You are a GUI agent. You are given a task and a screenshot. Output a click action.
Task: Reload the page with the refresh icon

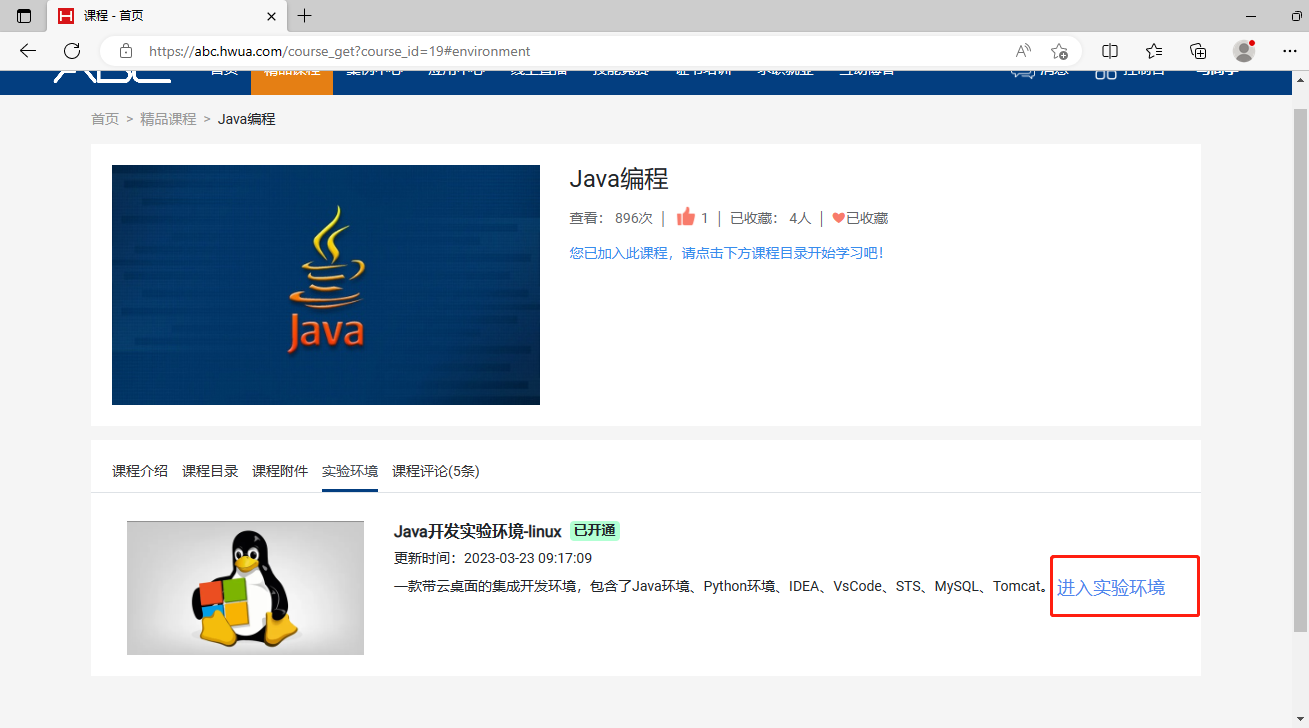tap(72, 51)
